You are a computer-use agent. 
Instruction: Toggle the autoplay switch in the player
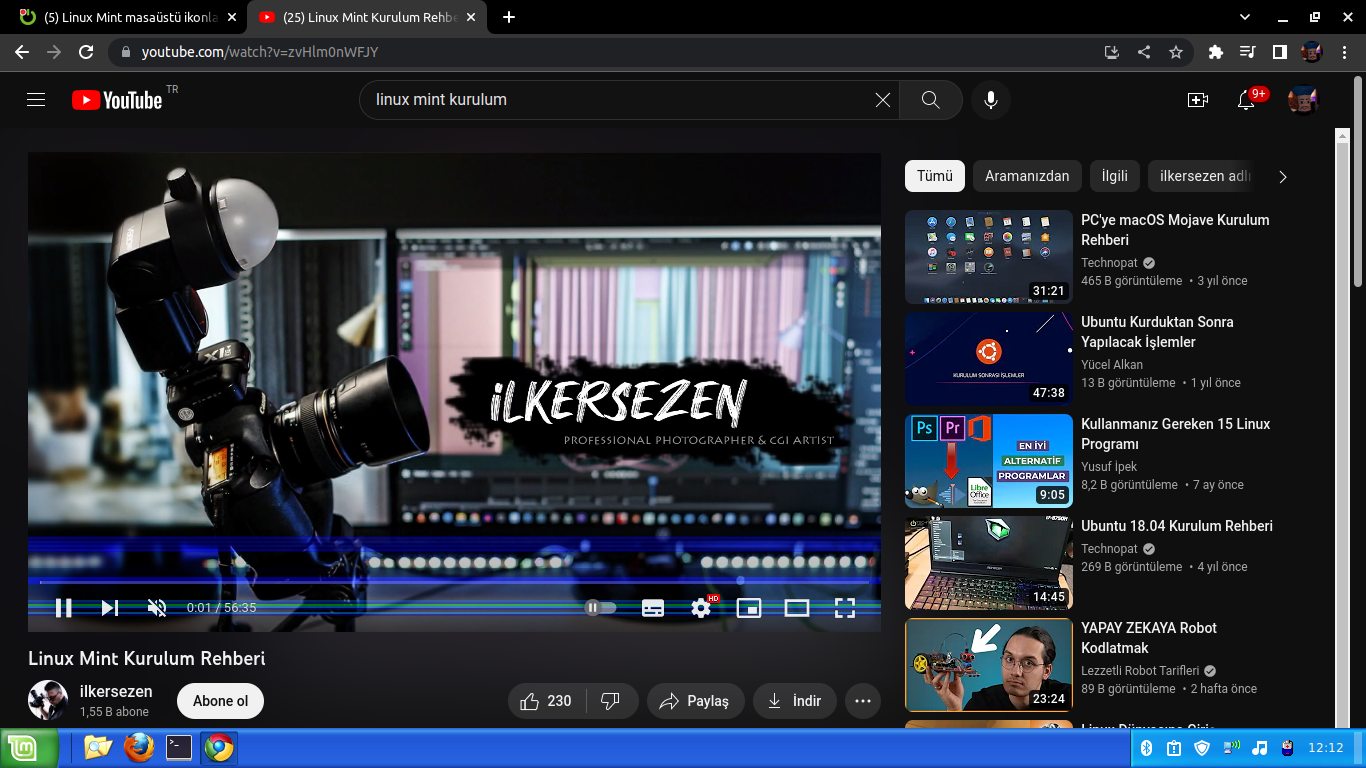pos(600,607)
